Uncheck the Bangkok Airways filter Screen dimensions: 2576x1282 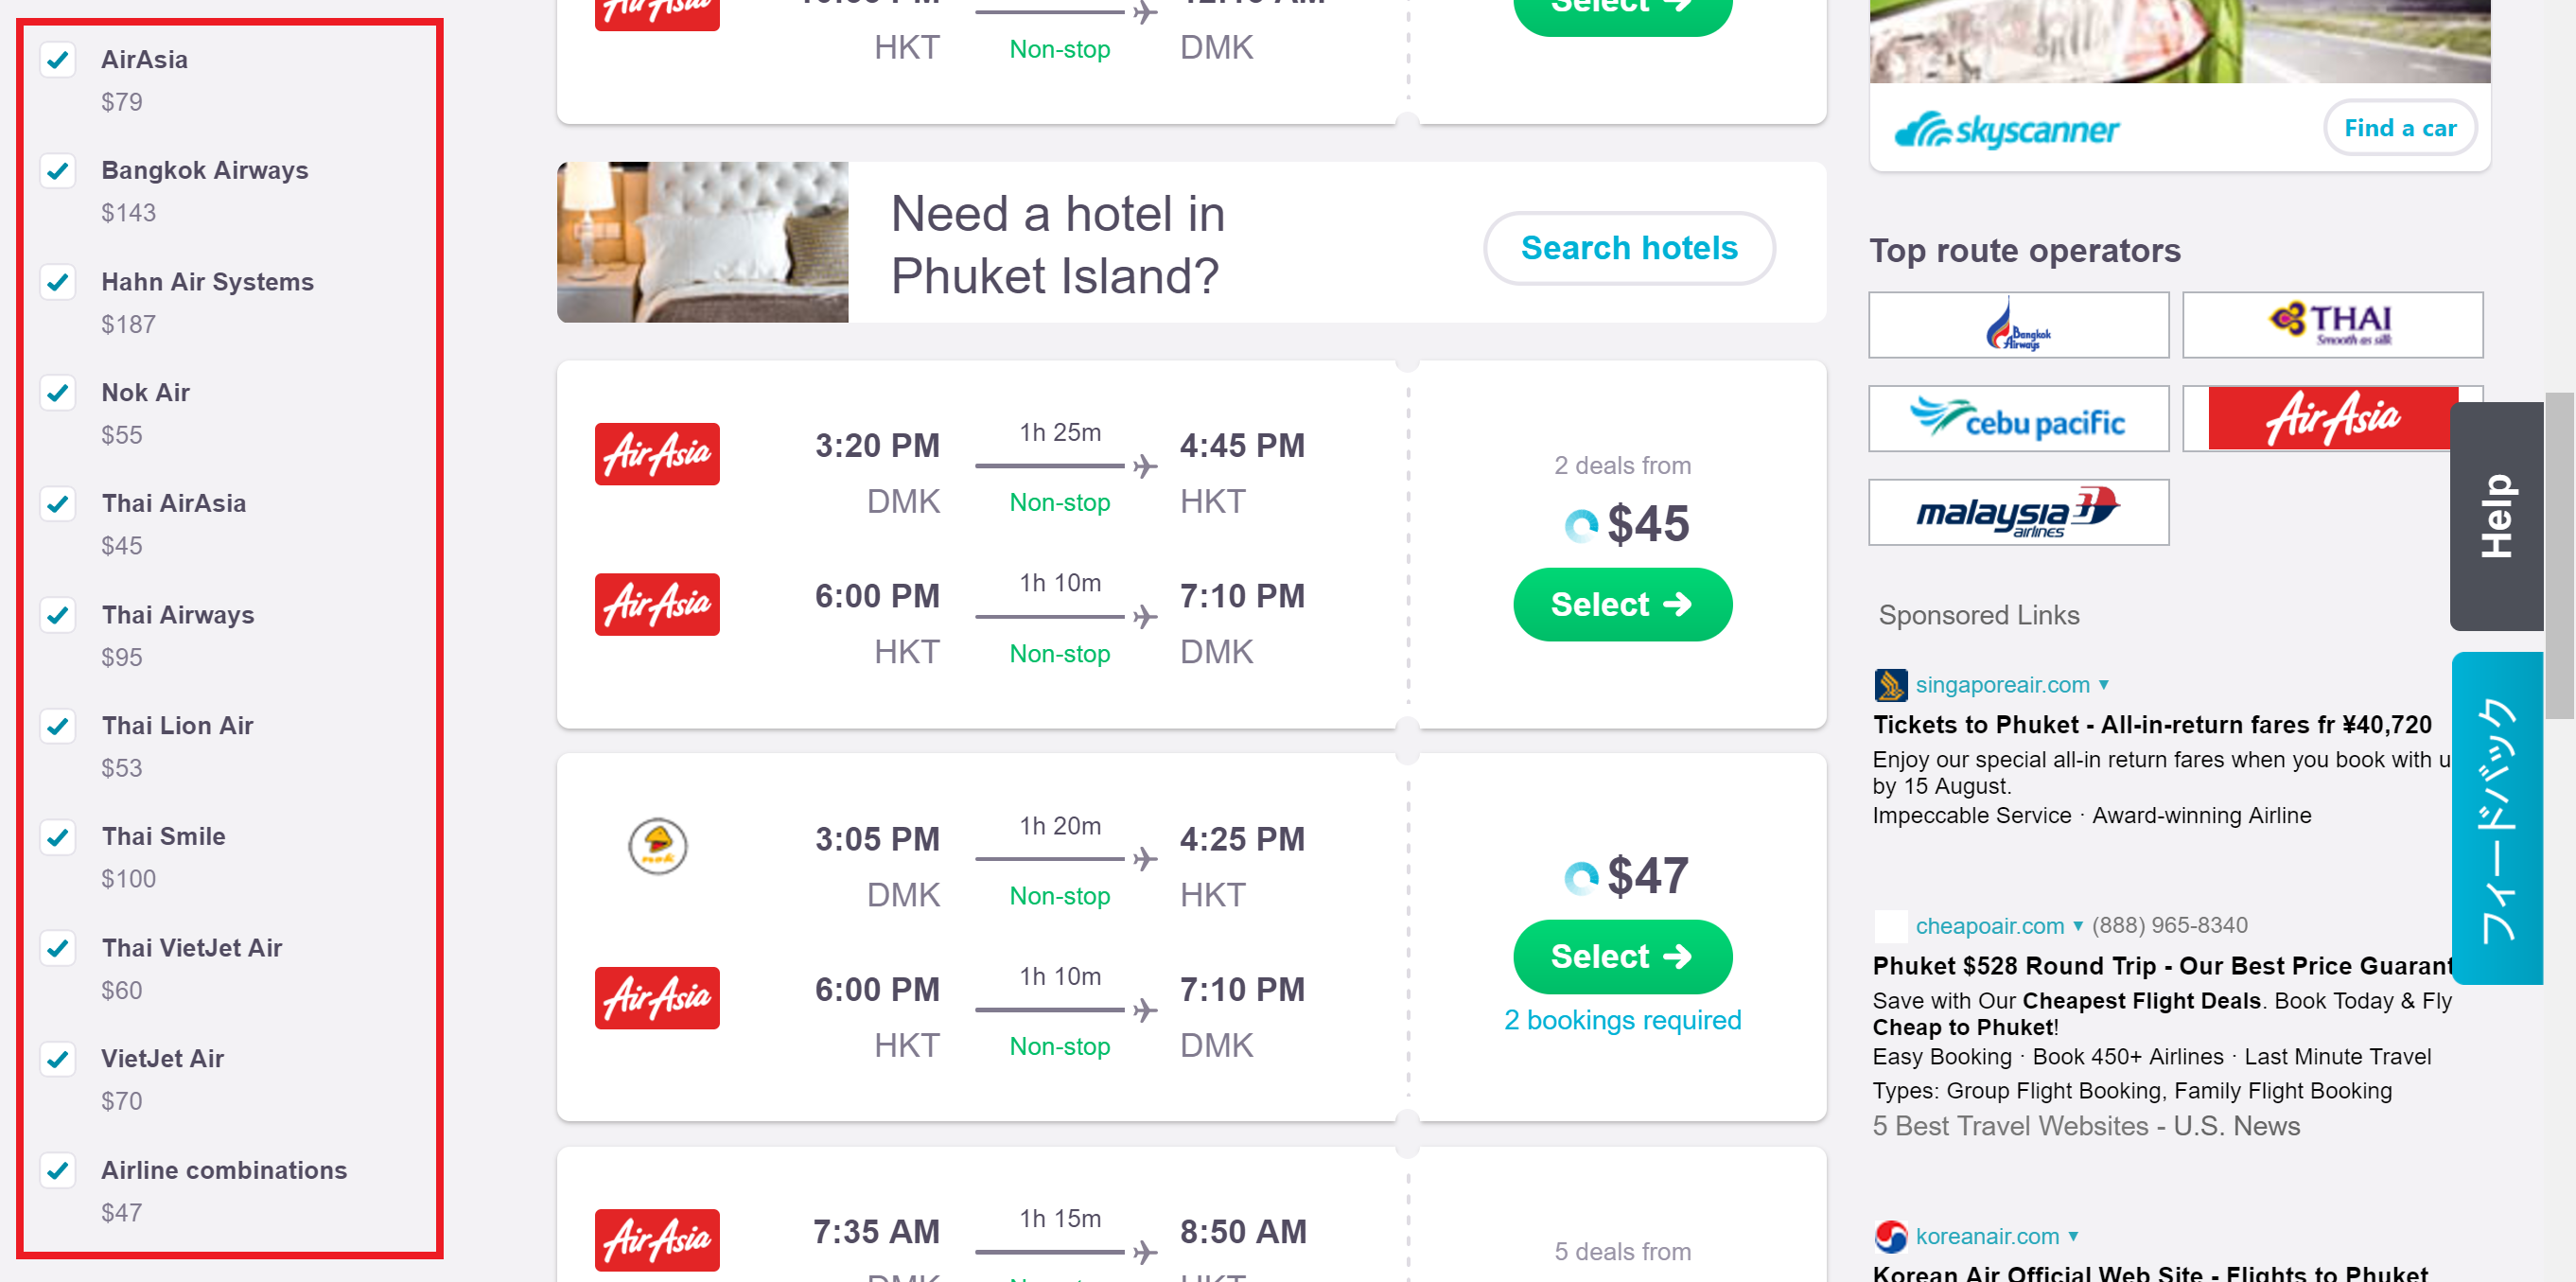tap(58, 171)
